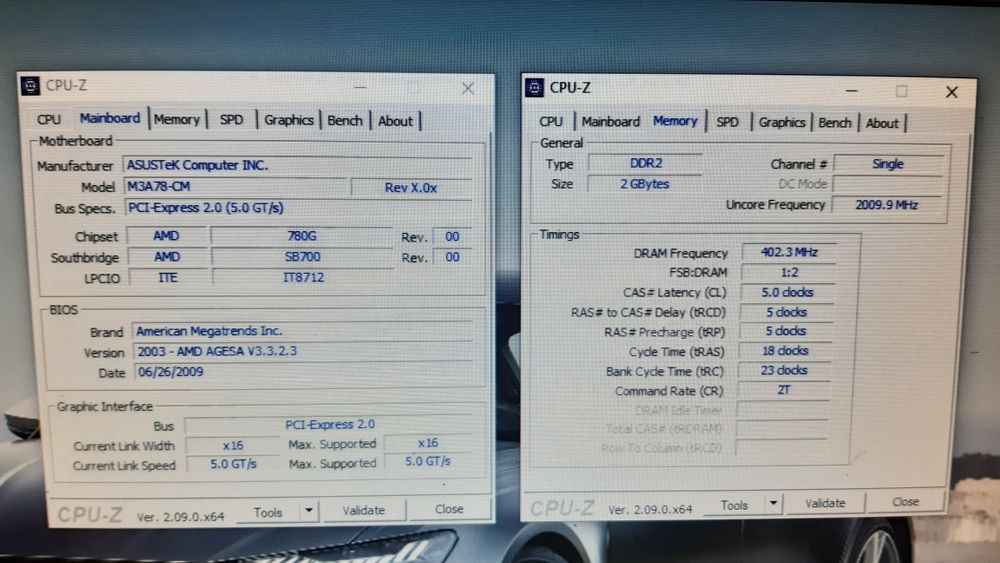The height and width of the screenshot is (563, 1000).
Task: Click the CPU-Z app icon in right window title bar
Action: pos(534,87)
